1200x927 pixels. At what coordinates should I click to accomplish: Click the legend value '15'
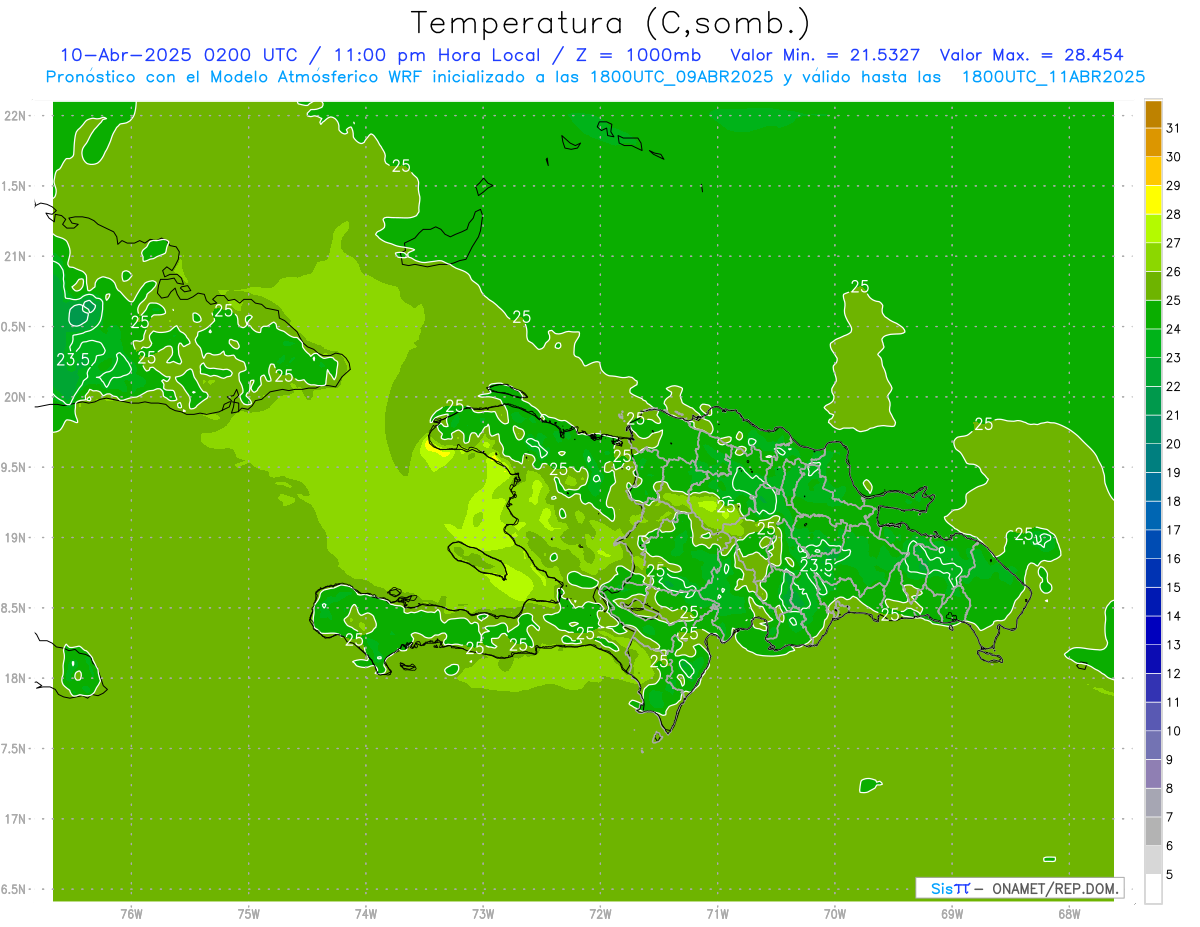pos(1174,587)
